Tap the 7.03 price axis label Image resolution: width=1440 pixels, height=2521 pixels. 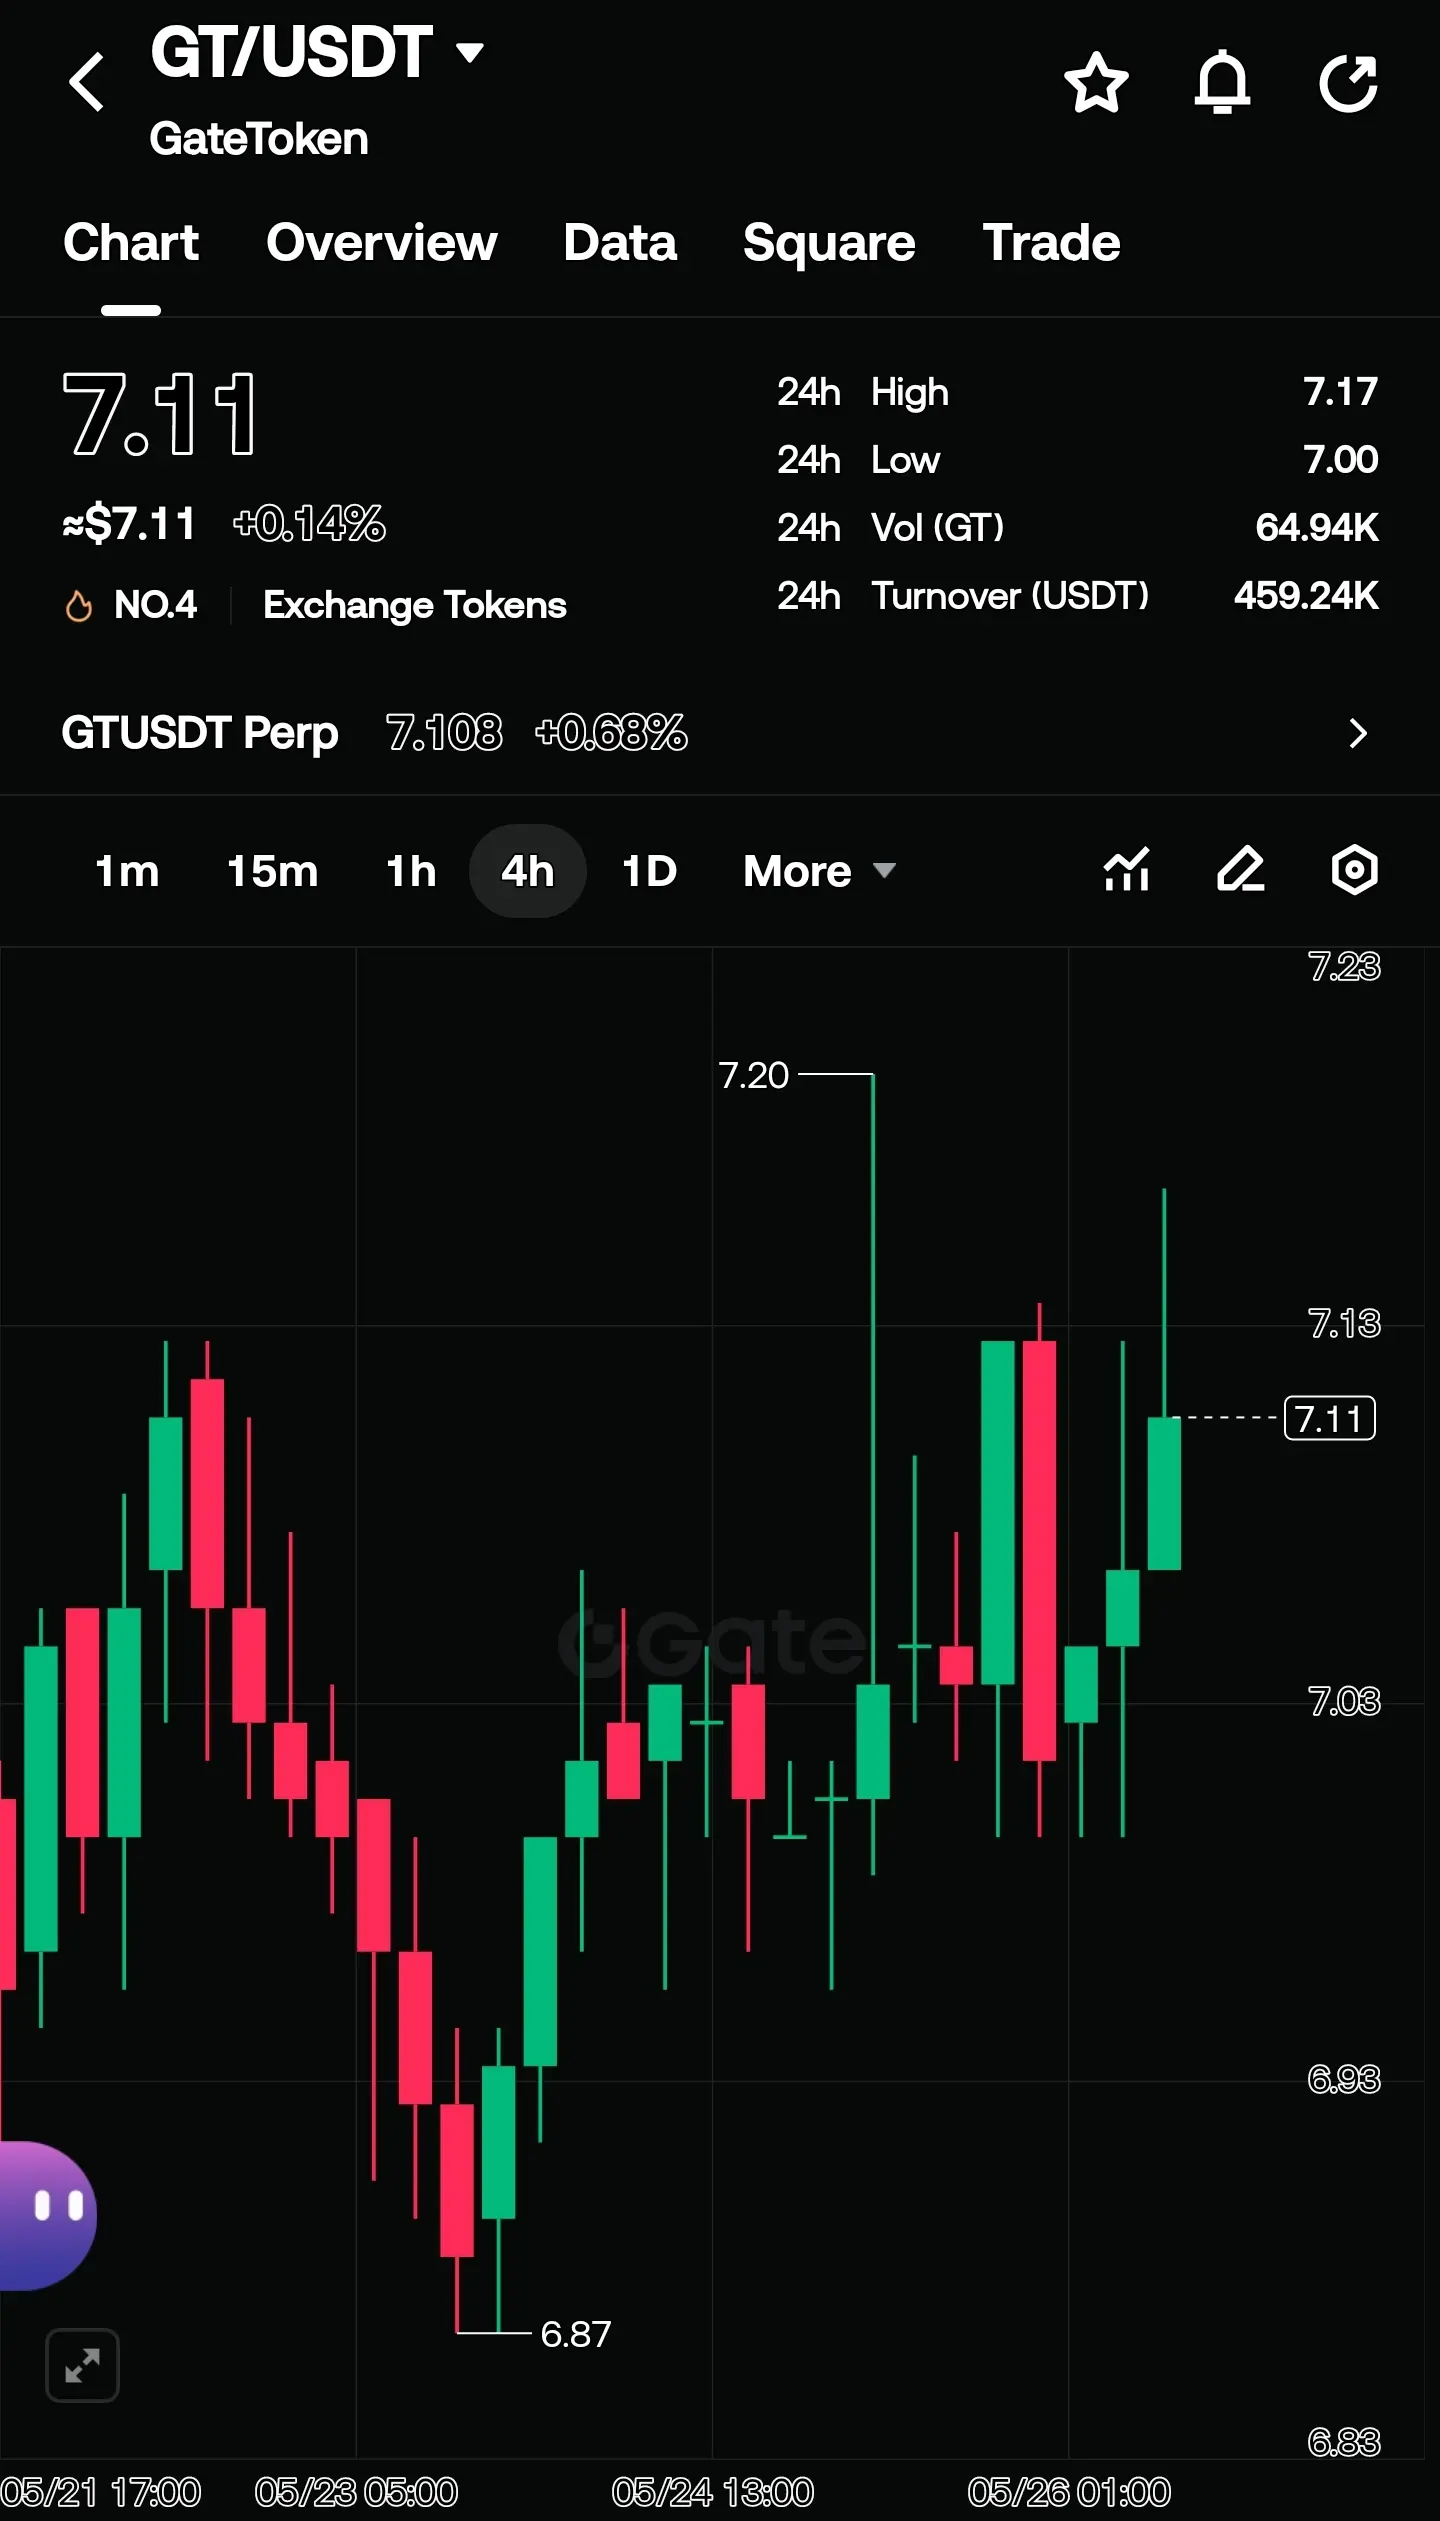(1344, 1701)
